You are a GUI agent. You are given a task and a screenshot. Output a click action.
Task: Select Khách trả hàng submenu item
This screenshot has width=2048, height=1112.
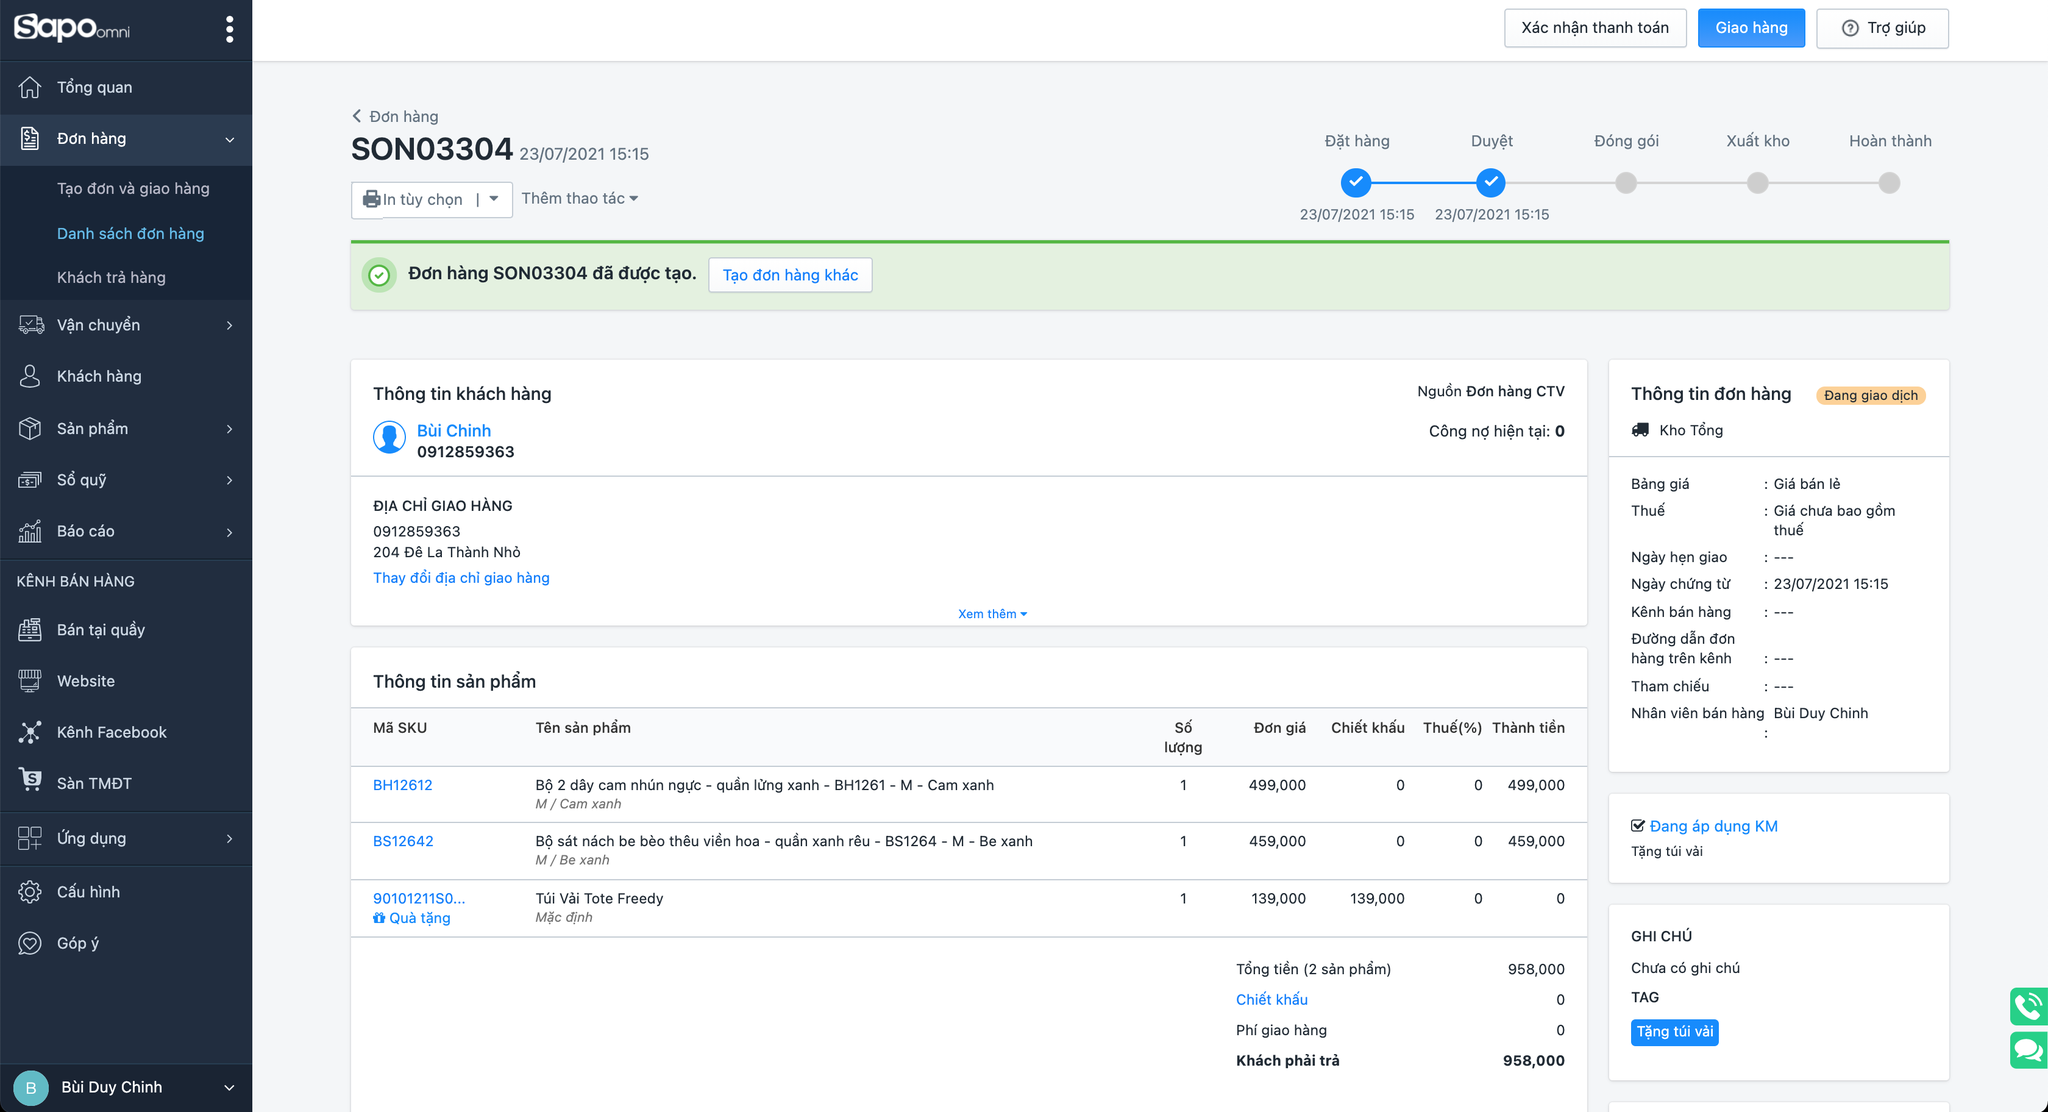pyautogui.click(x=111, y=277)
